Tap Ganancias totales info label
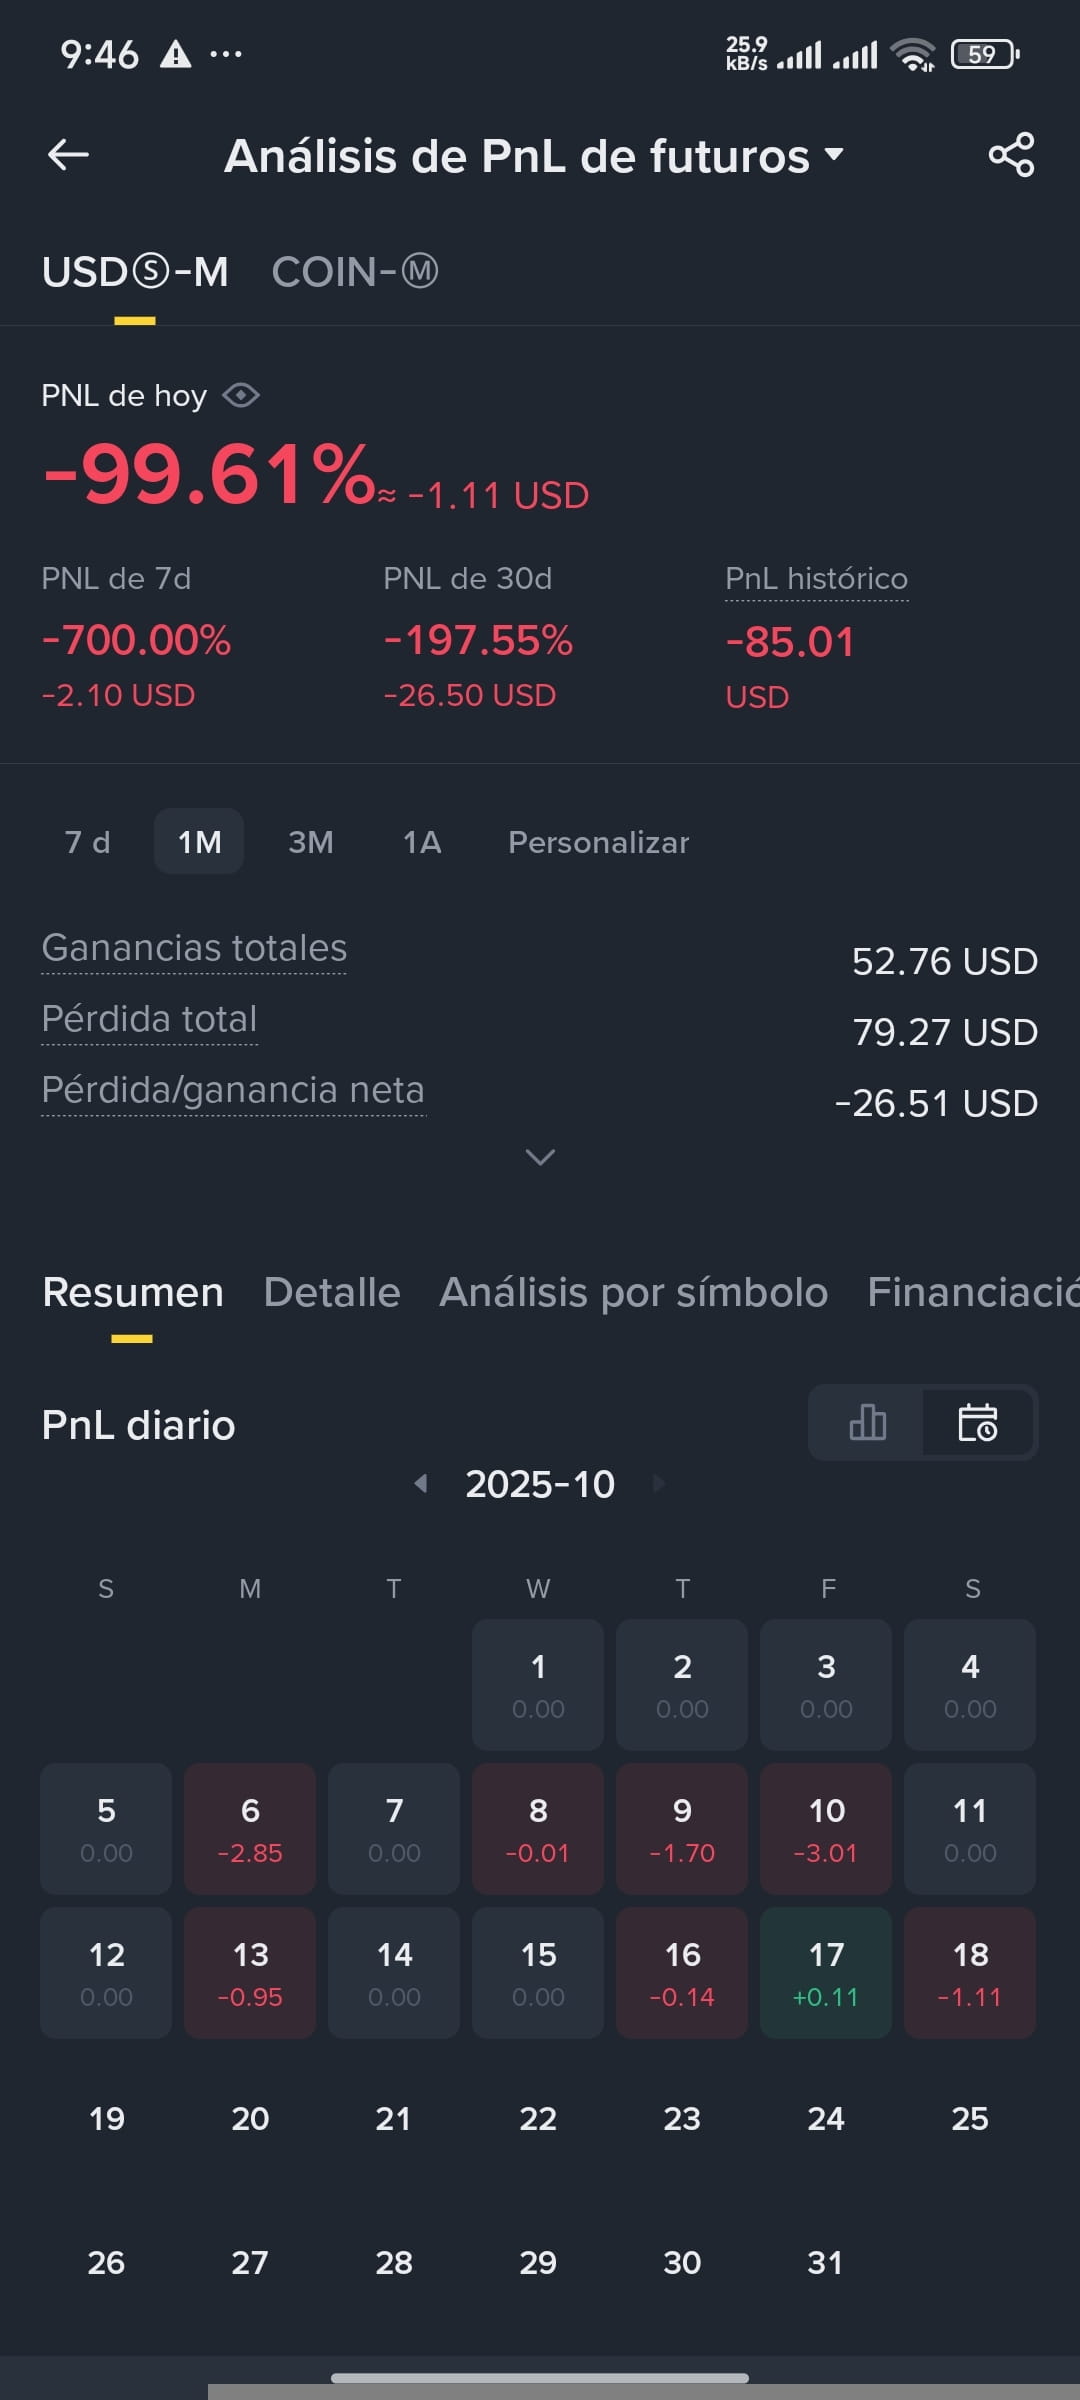Image resolution: width=1080 pixels, height=2400 pixels. tap(194, 948)
